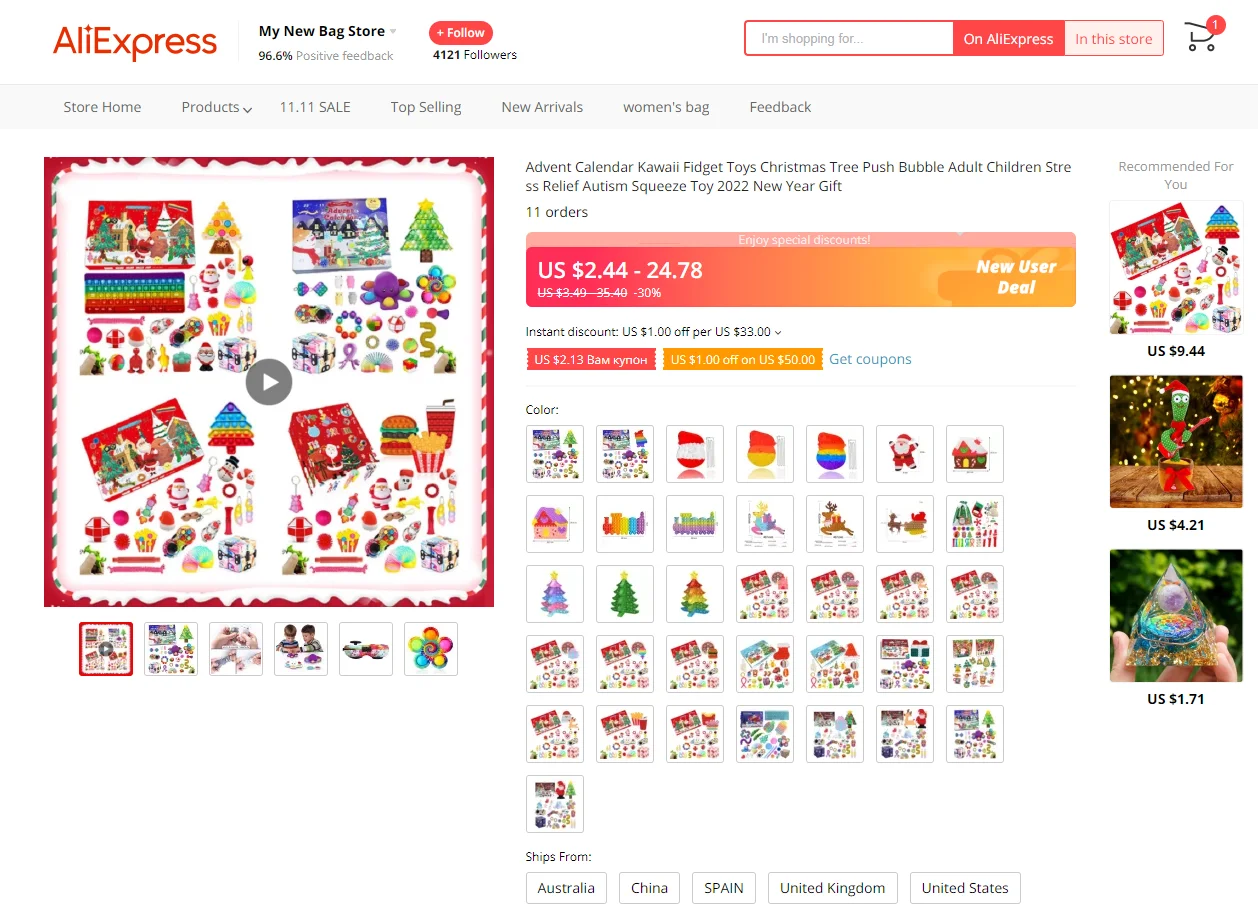Choose China as shipping origin

(649, 888)
